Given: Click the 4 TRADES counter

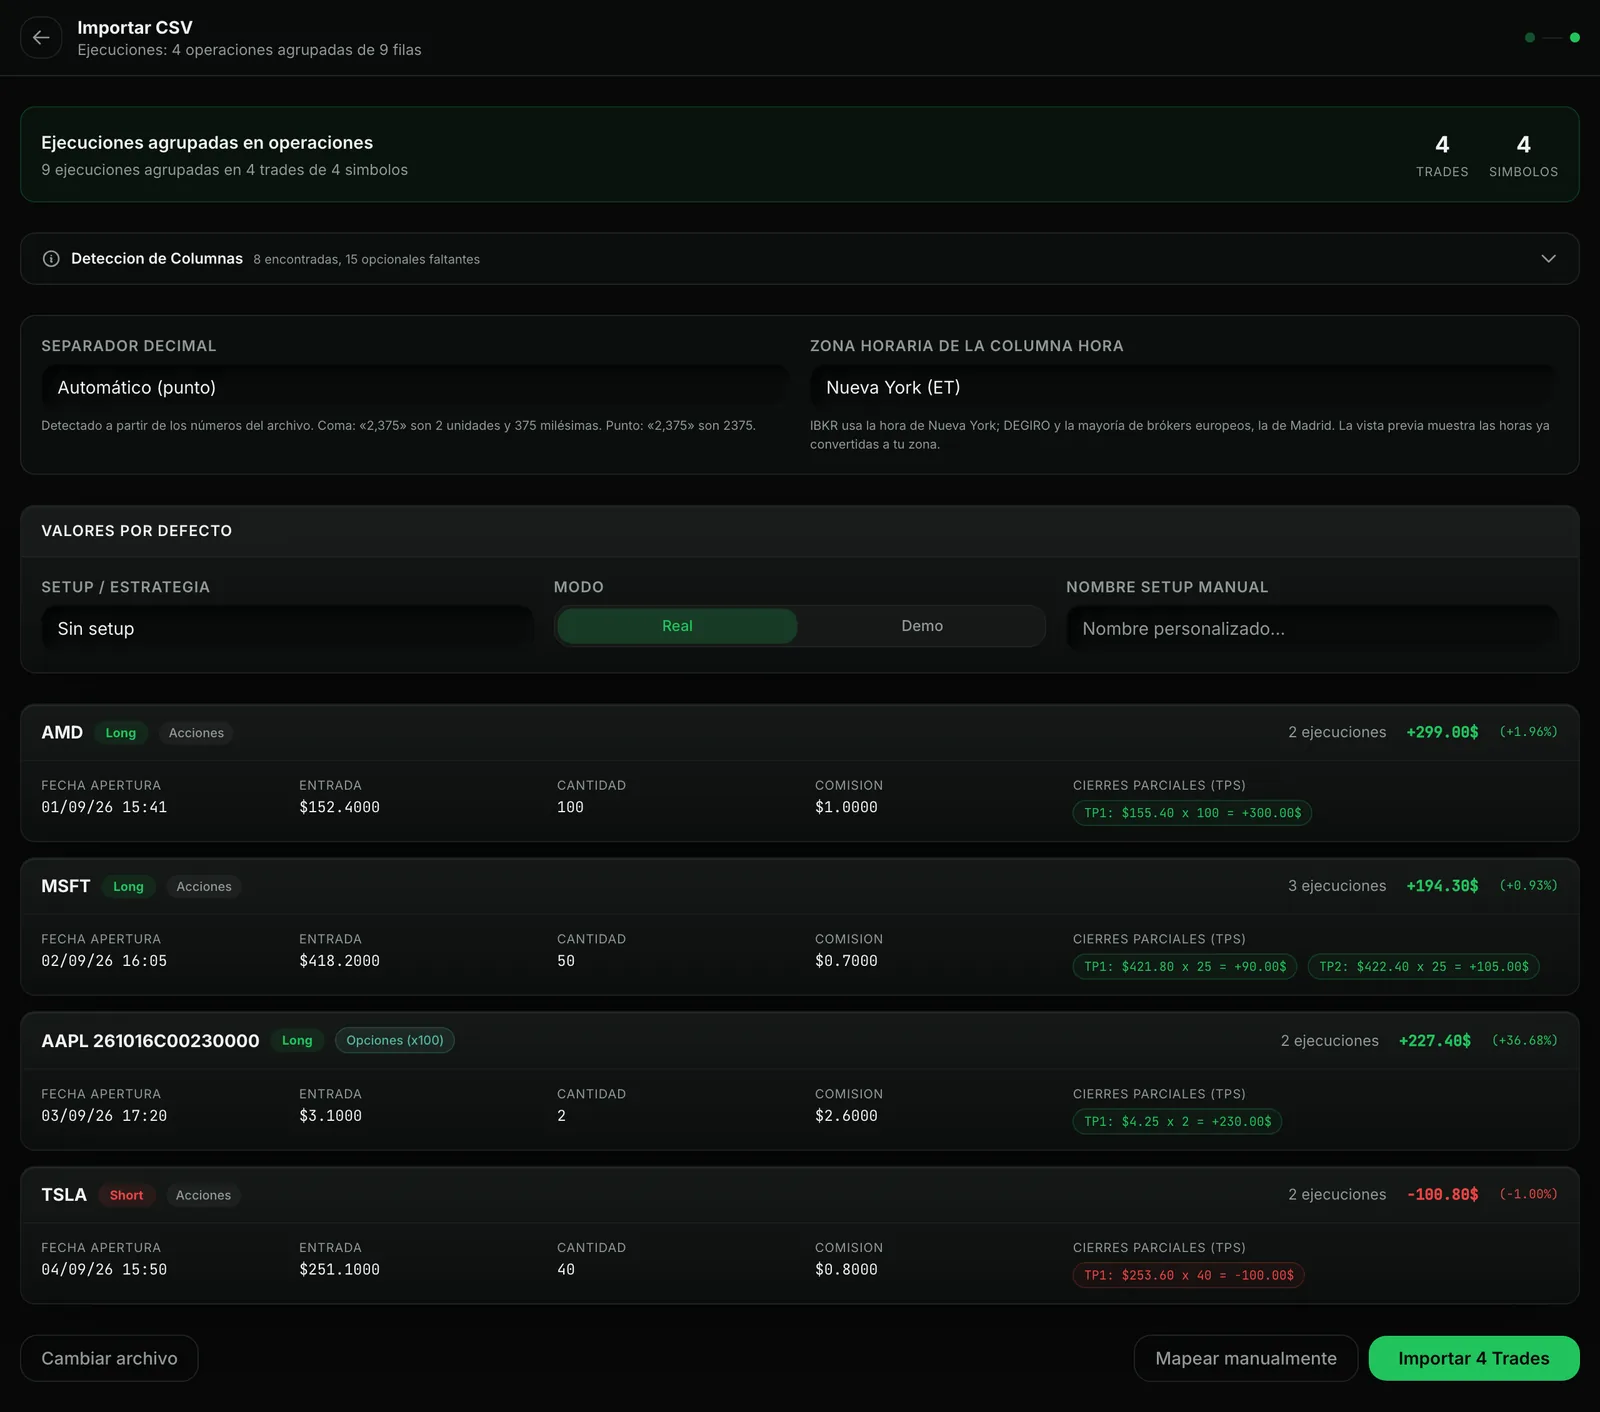Looking at the screenshot, I should coord(1442,156).
